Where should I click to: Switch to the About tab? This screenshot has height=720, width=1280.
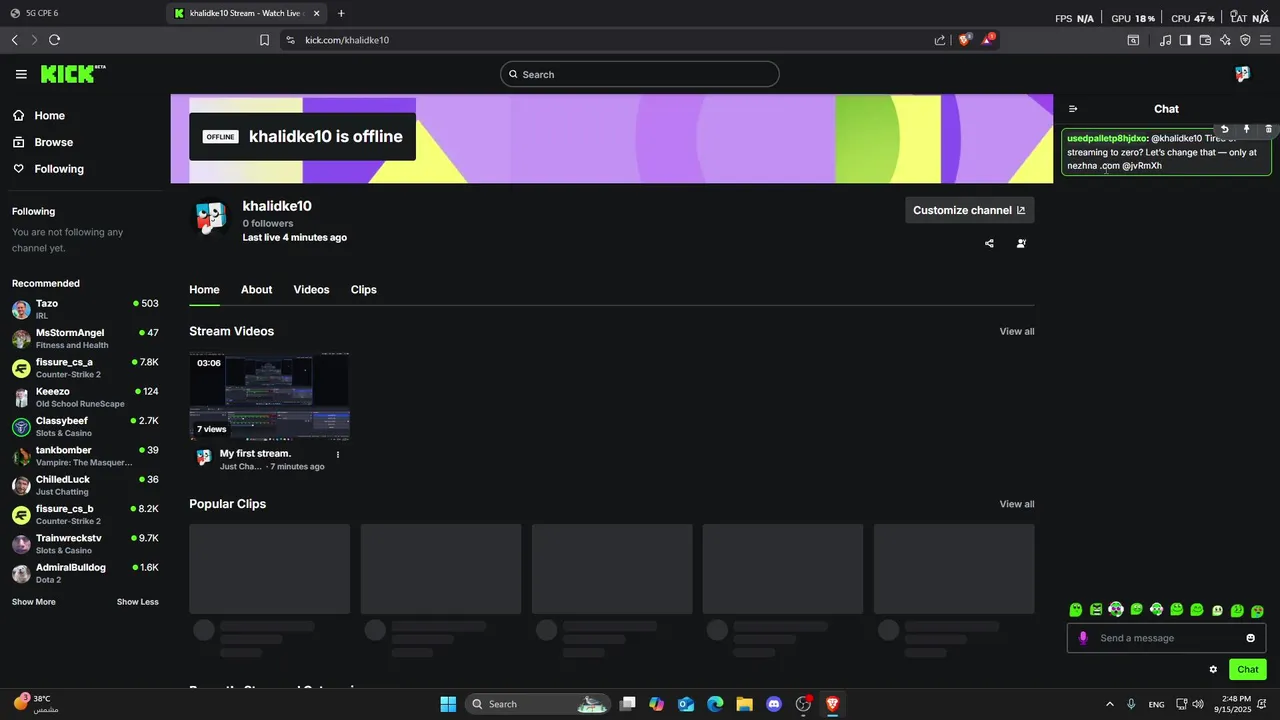pos(256,290)
